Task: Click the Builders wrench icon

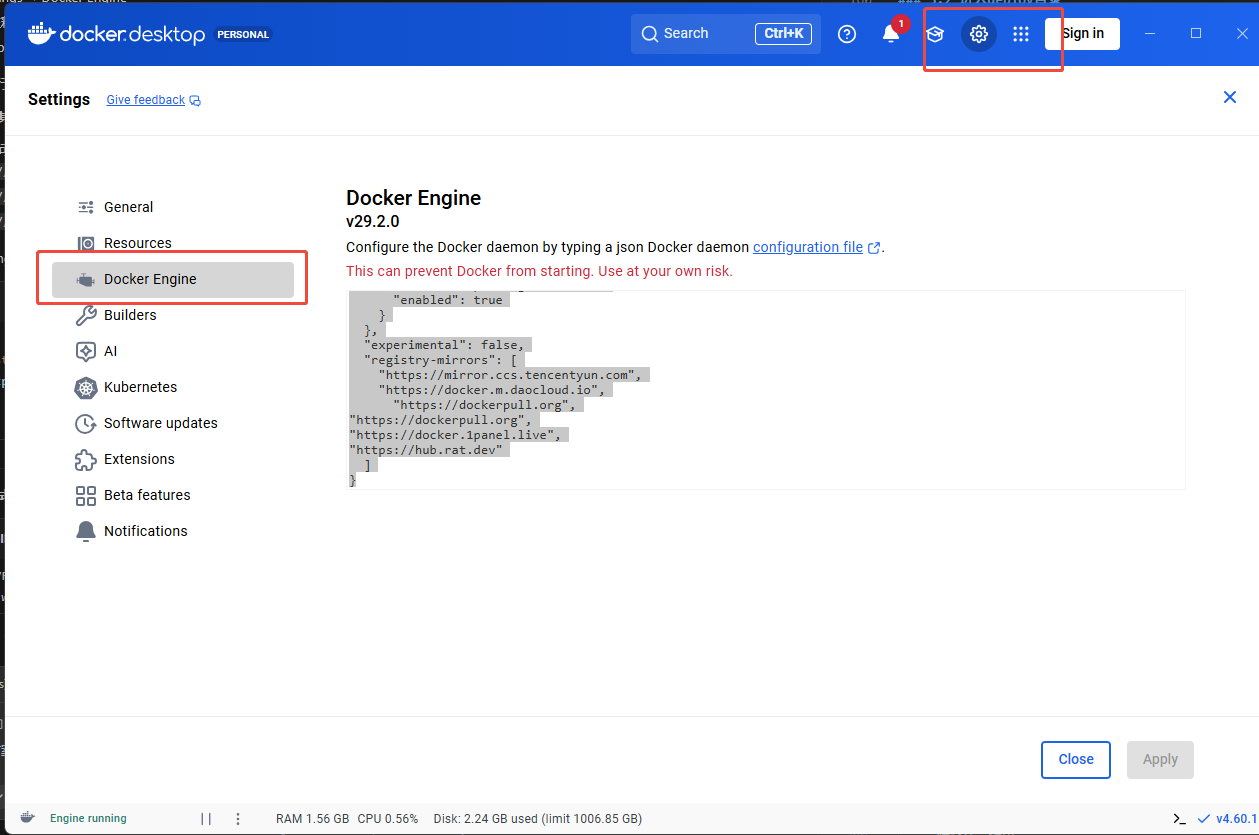Action: (x=86, y=315)
